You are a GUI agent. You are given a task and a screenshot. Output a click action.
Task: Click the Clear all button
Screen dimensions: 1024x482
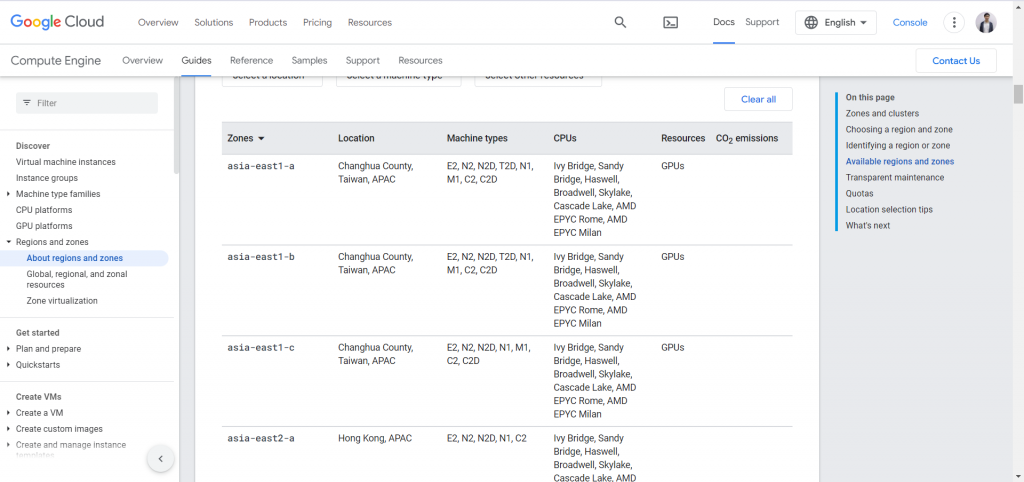coord(758,99)
